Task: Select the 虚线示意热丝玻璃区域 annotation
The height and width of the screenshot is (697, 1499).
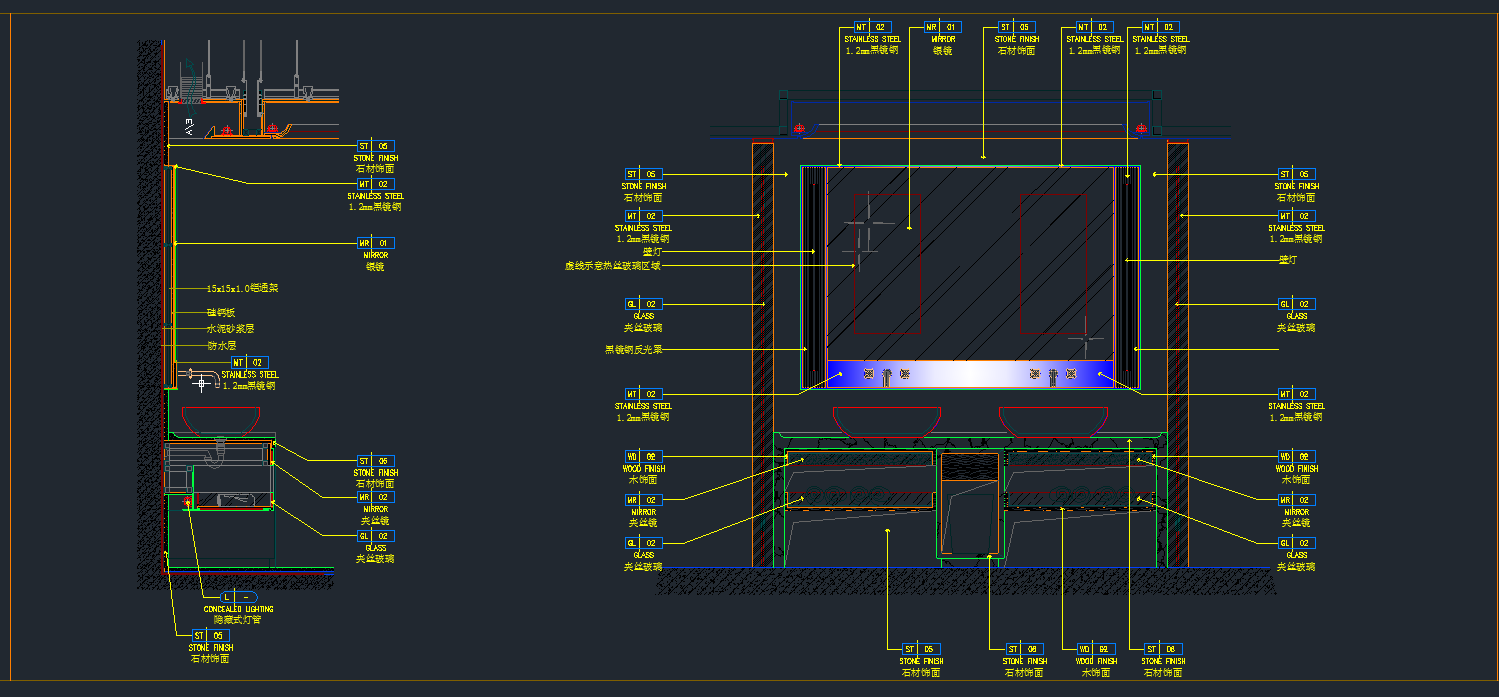Action: [x=612, y=266]
